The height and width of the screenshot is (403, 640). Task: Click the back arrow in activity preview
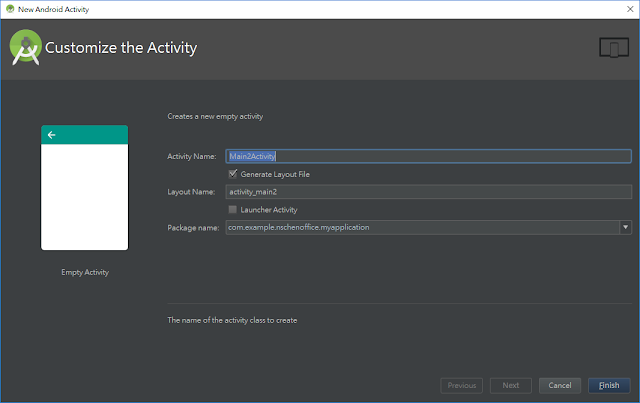(x=51, y=135)
